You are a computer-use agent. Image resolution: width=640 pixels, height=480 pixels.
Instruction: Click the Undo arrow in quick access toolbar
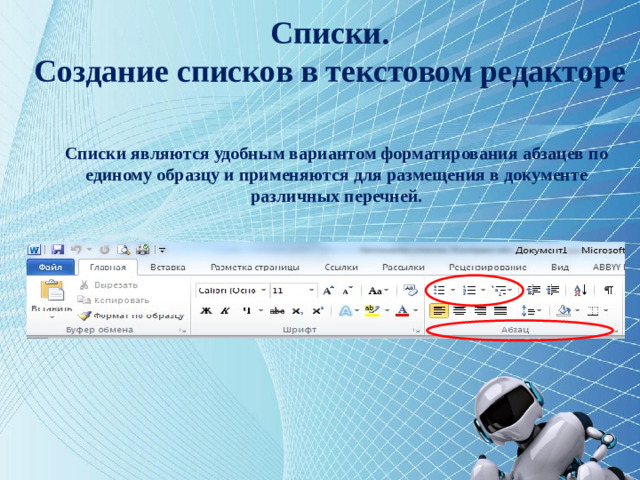coord(76,249)
